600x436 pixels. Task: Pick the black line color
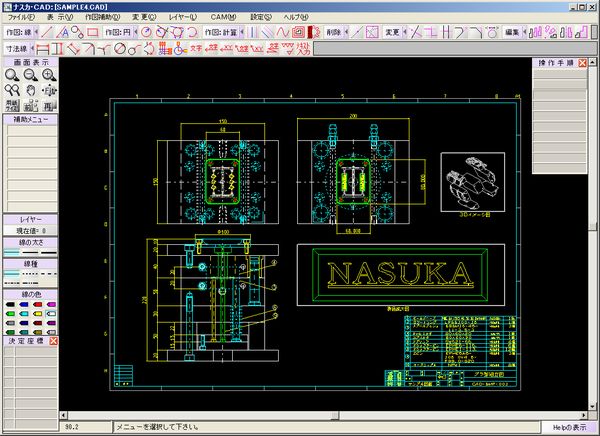tap(10, 305)
